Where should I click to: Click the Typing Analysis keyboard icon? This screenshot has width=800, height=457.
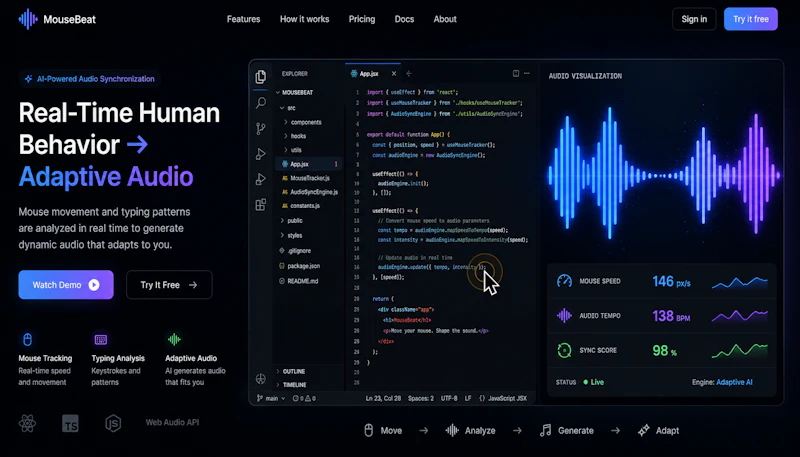coord(101,339)
